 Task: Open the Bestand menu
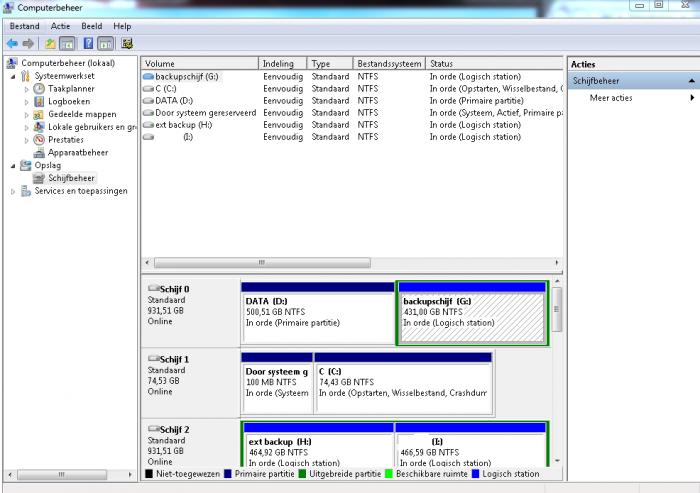pyautogui.click(x=24, y=25)
